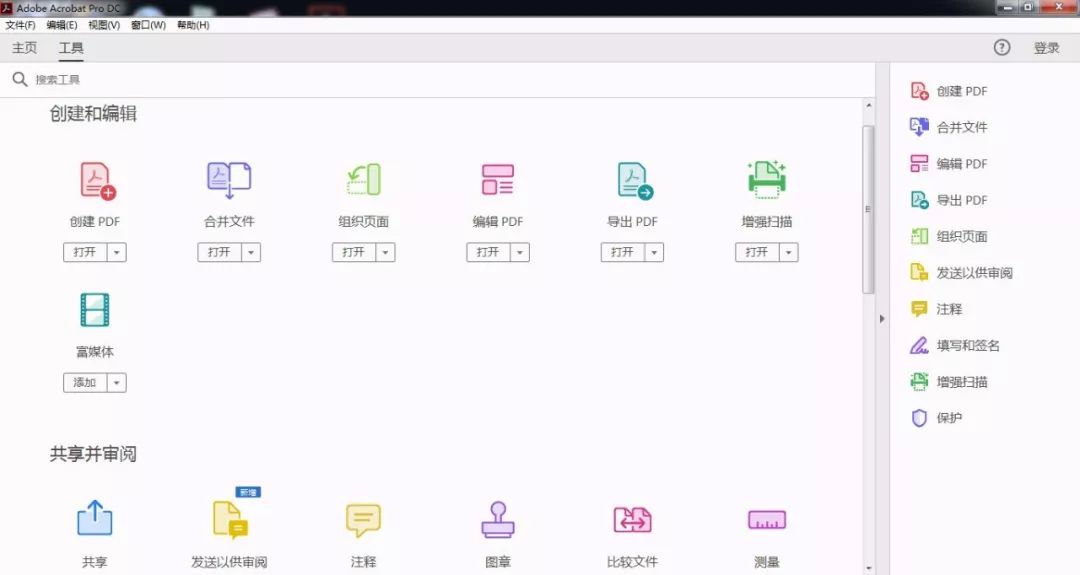Click the 编辑 PDF tool icon

tap(498, 180)
